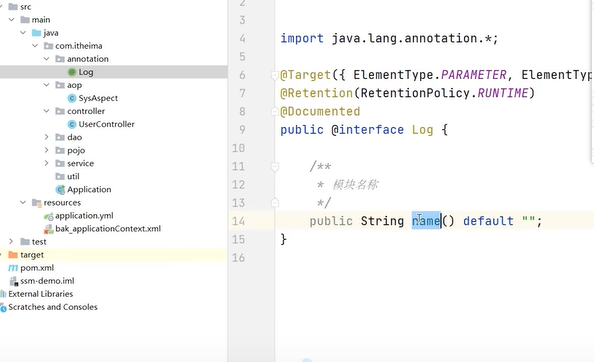Toggle fold marker beside @Target line
Screen dimensions: 594x362
click(x=275, y=75)
